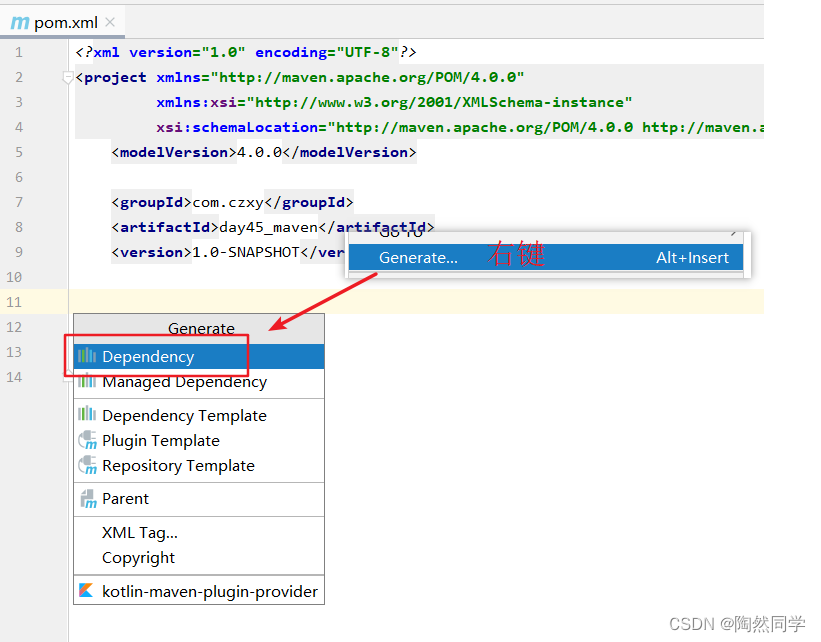Click the xml version declaration text
The width and height of the screenshot is (821, 642).
pyautogui.click(x=246, y=52)
